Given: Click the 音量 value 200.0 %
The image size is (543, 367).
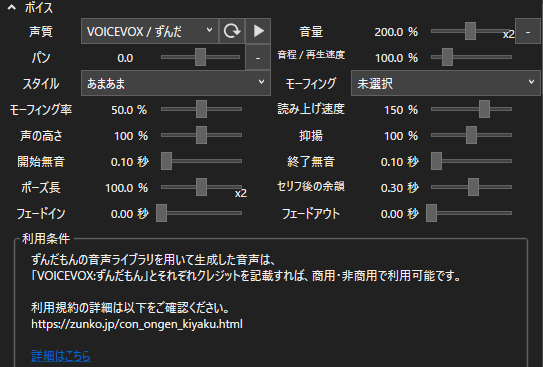Looking at the screenshot, I should pos(396,32).
